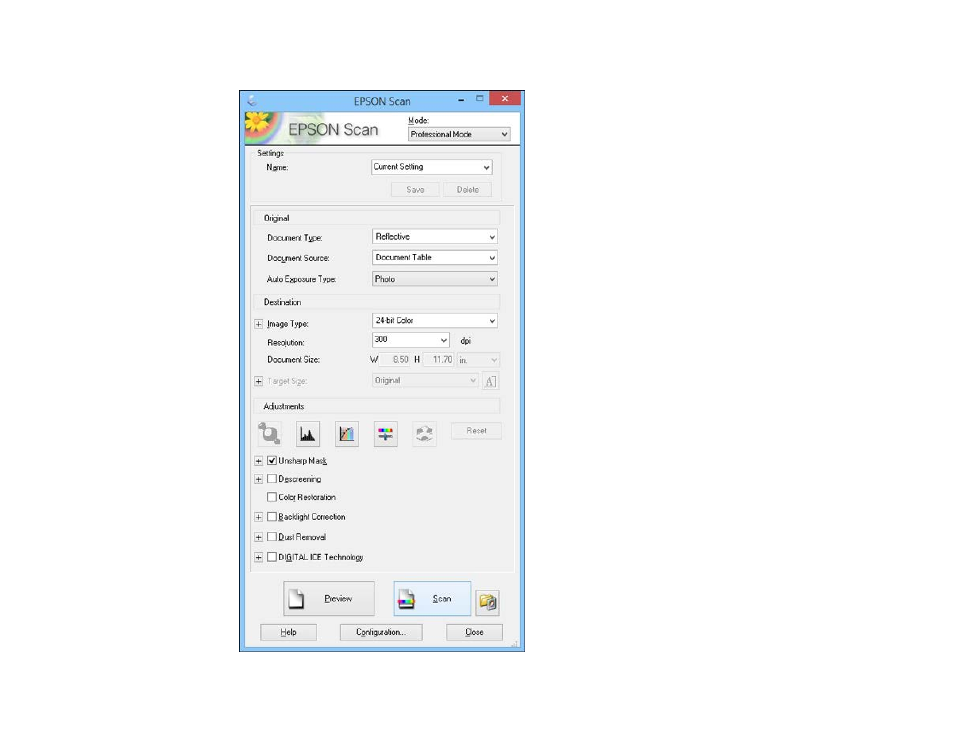
Task: Open the Document Type dropdown
Action: [x=434, y=237]
